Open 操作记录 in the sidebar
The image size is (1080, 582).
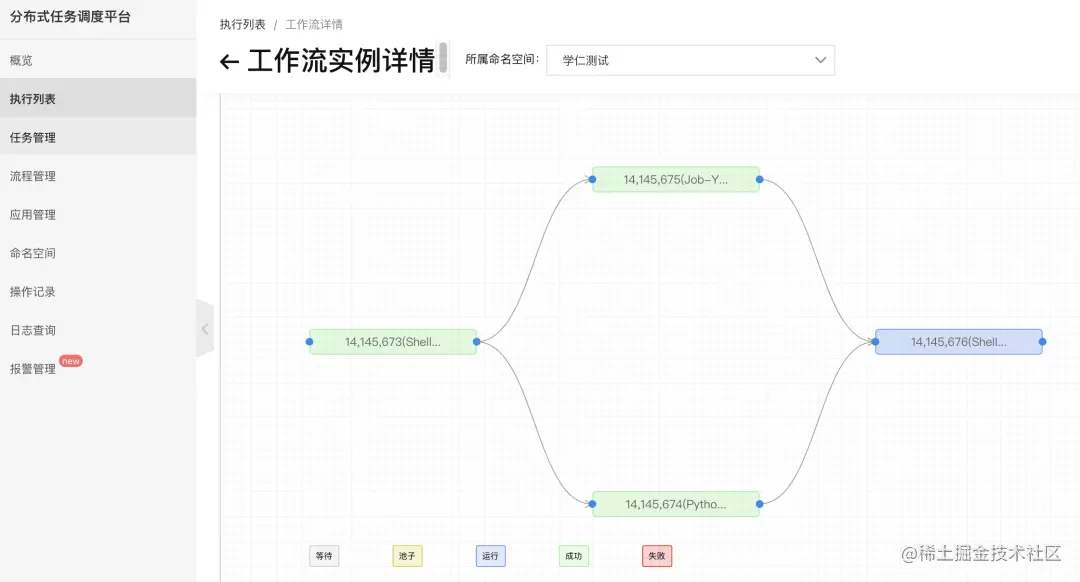98,291
